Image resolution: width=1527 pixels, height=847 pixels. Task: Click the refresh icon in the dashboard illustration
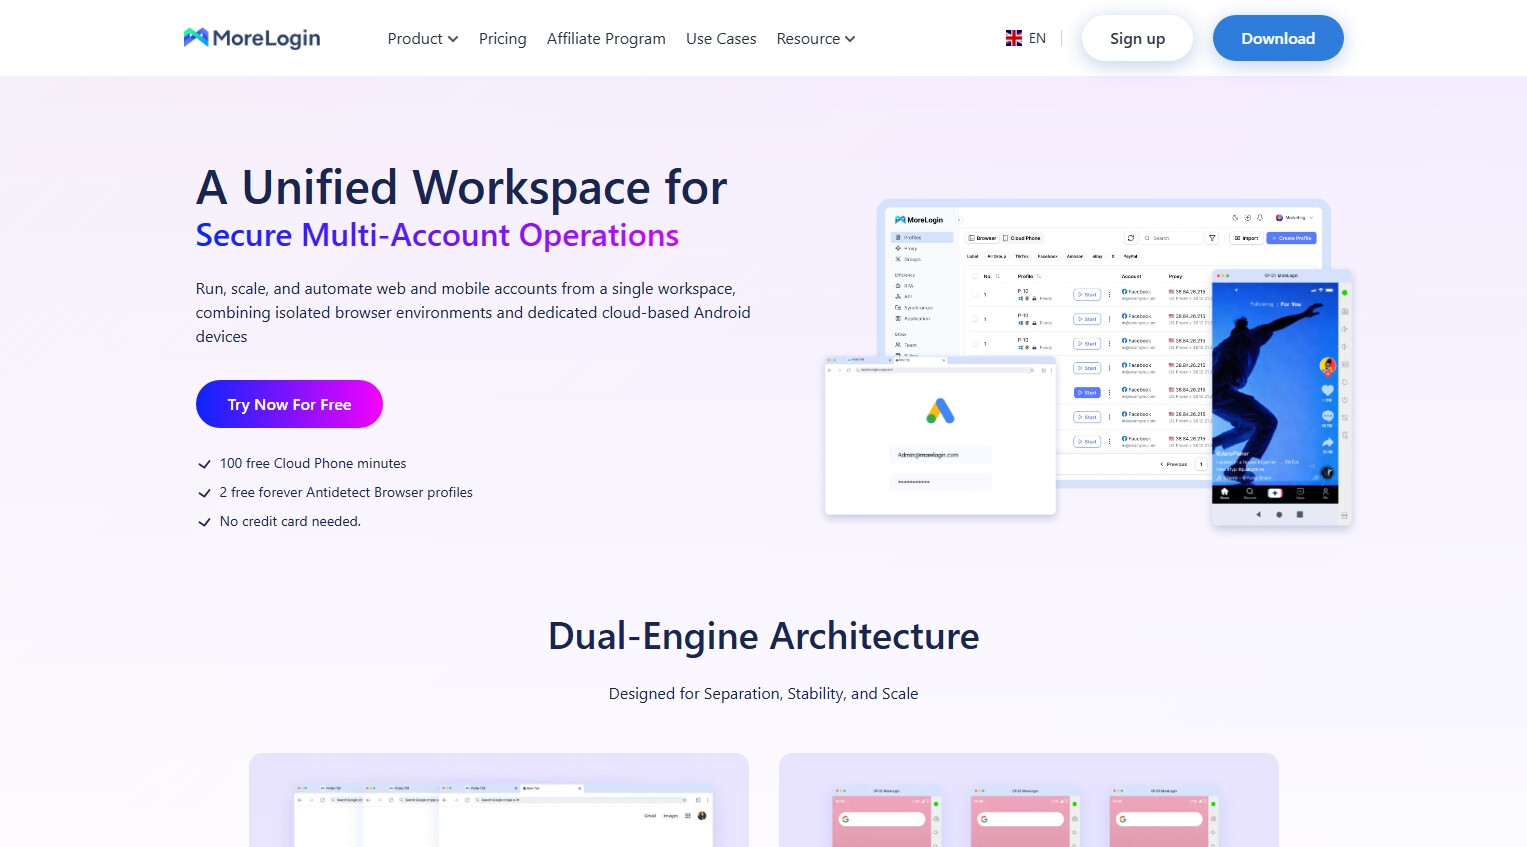1131,238
